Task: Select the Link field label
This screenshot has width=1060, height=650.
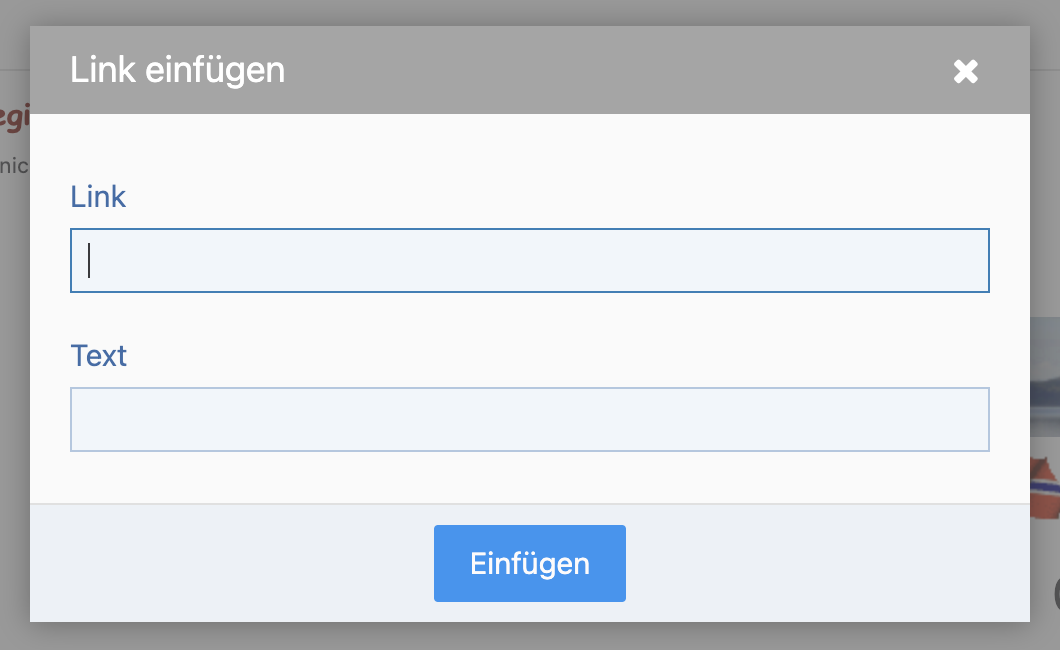Action: 98,197
